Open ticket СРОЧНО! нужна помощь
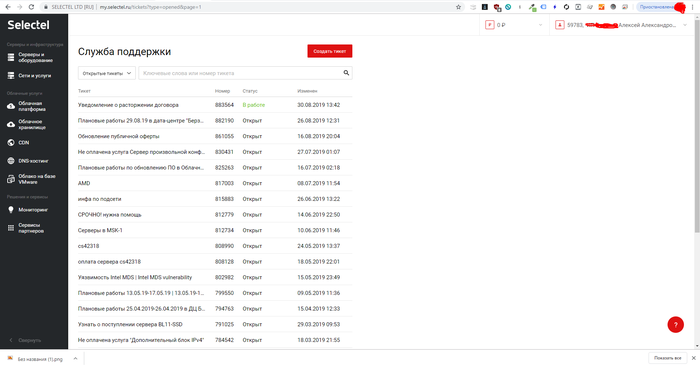 pyautogui.click(x=109, y=215)
